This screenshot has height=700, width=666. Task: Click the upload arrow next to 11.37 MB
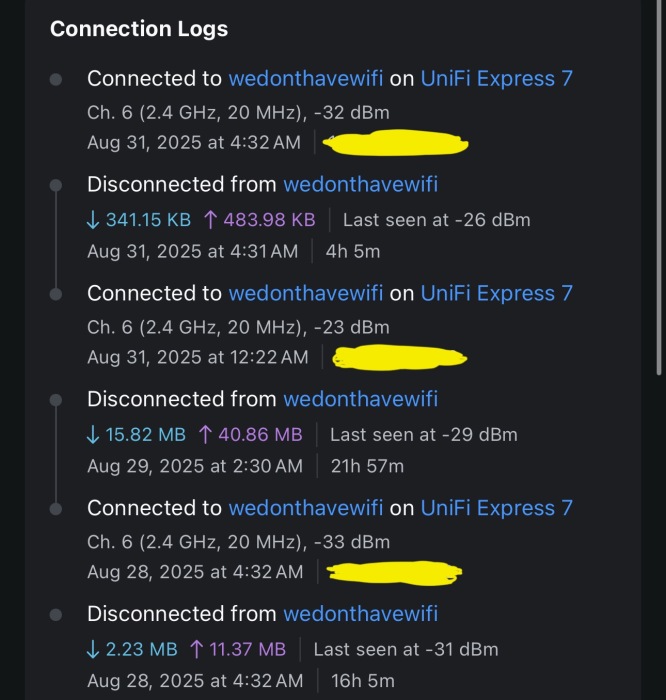point(197,650)
